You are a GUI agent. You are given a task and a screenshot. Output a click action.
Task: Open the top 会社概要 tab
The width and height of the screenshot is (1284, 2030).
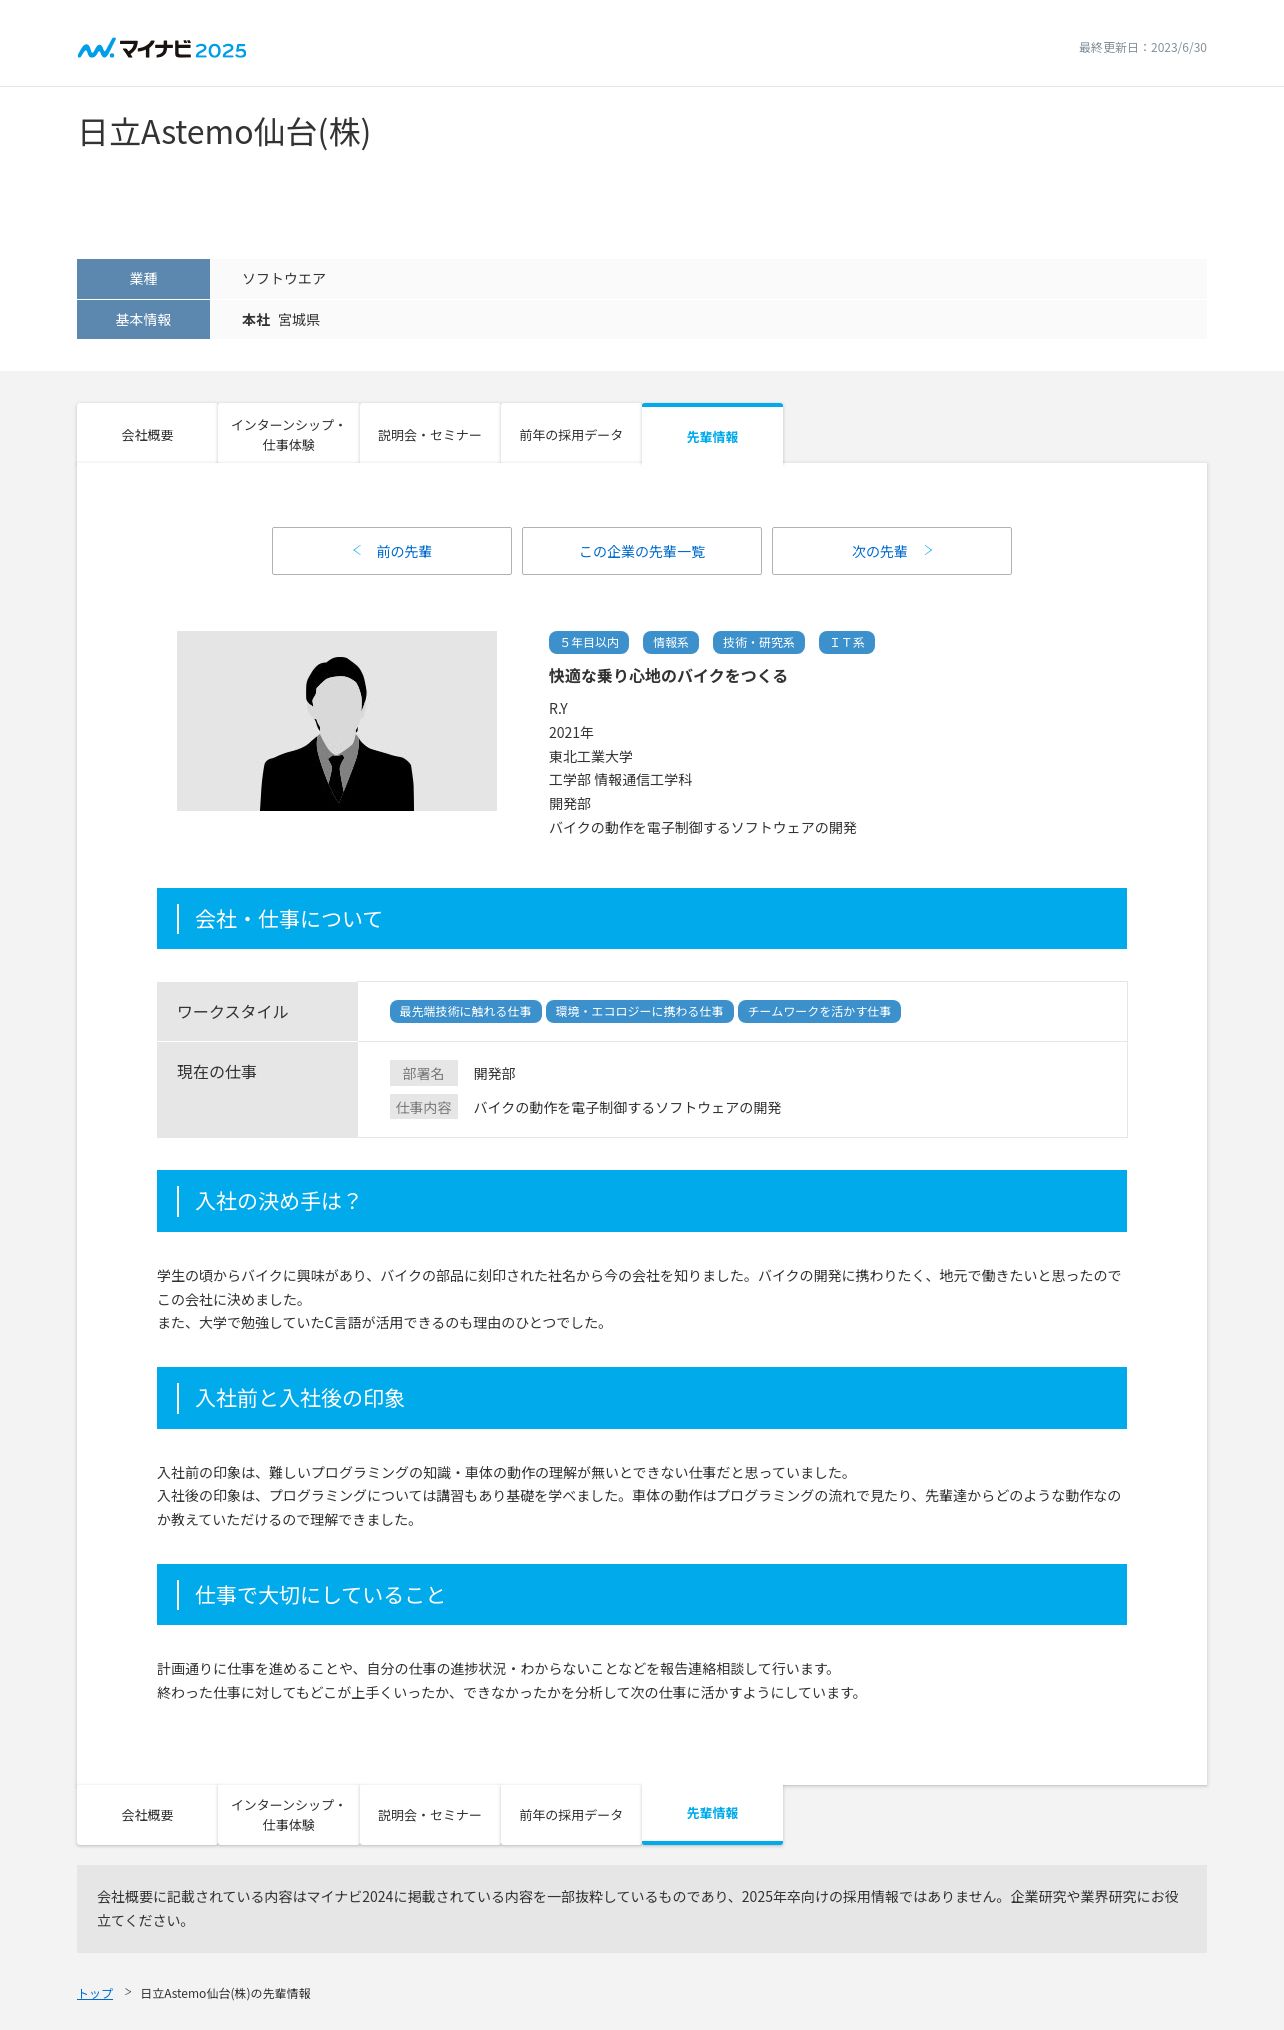[147, 435]
